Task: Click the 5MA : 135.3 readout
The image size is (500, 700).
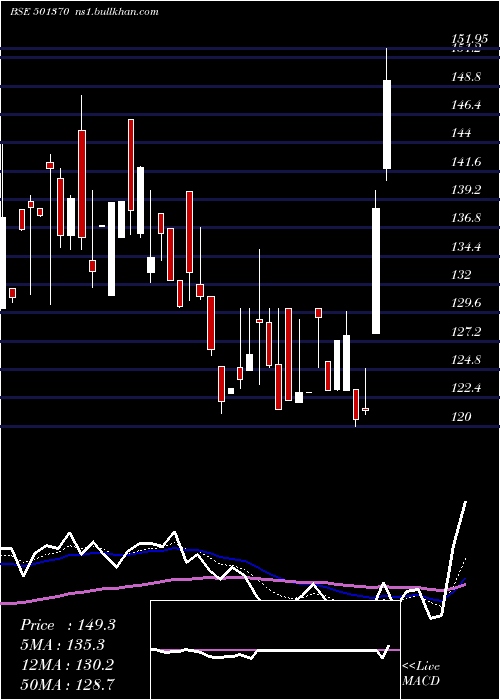Action: point(62,645)
